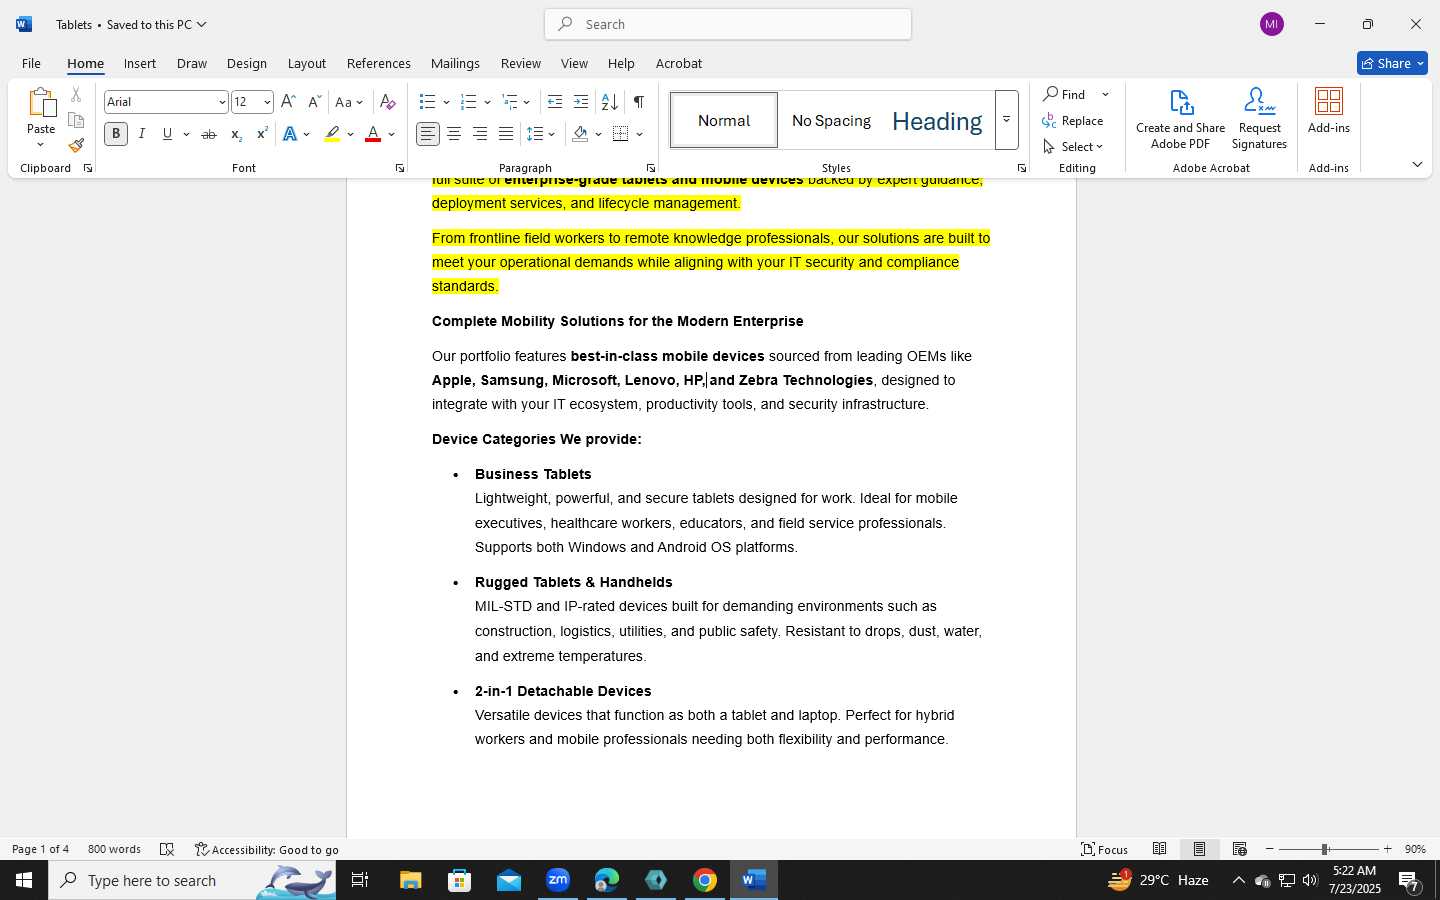Apply red font color
The image size is (1440, 900).
373,134
